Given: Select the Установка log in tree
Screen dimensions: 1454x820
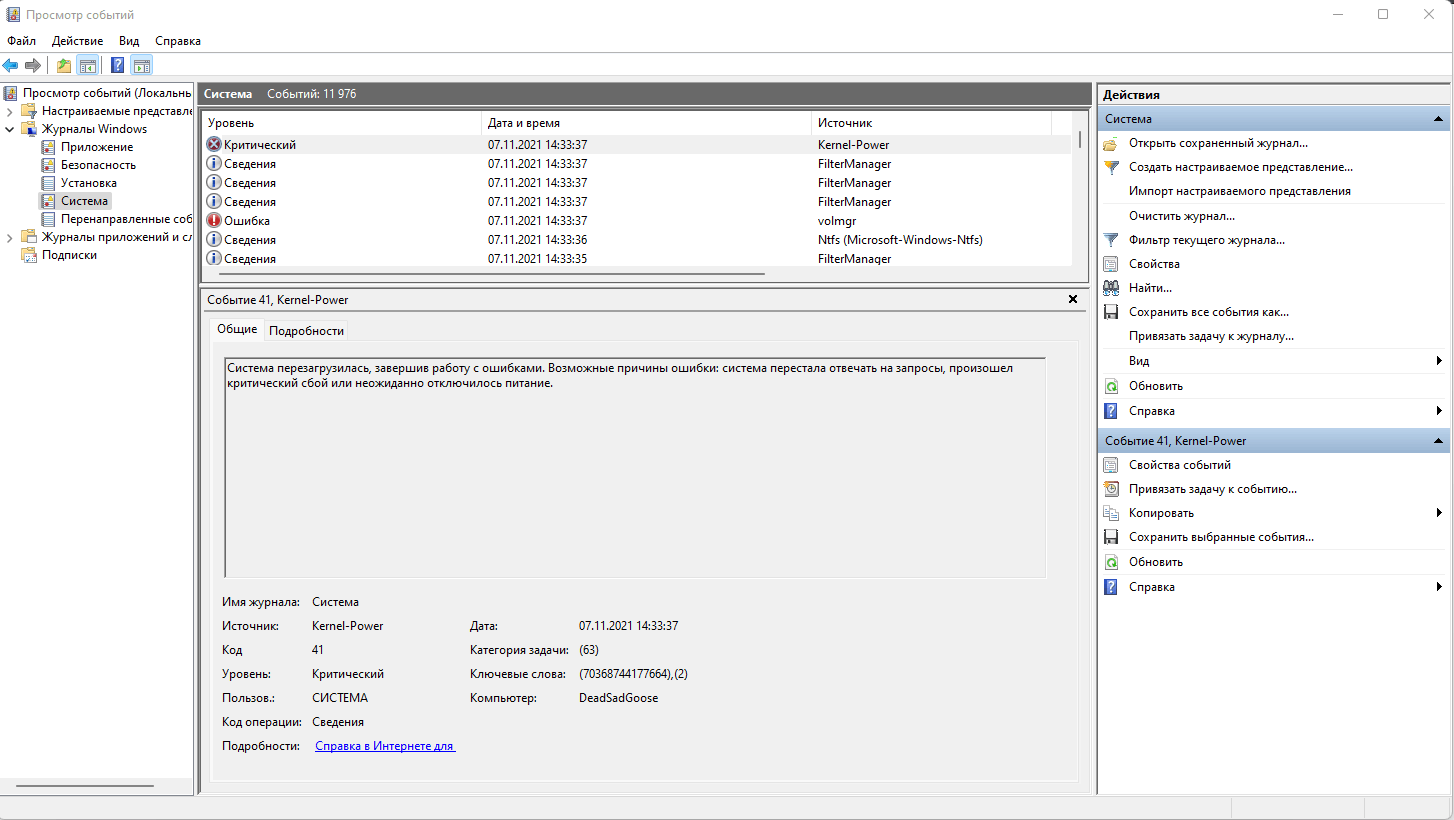Looking at the screenshot, I should [x=89, y=183].
